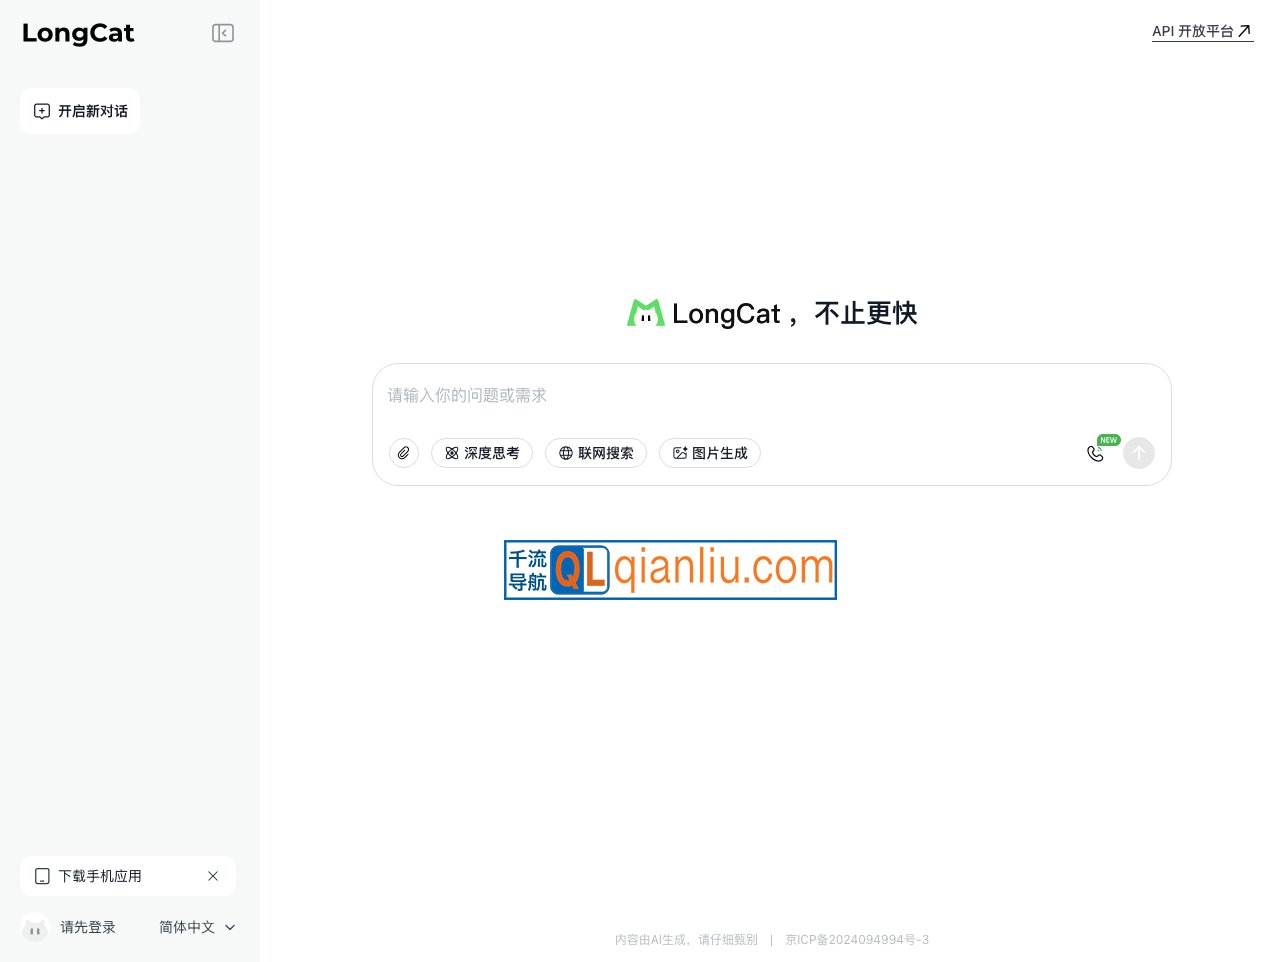Click the paperclip attachment icon

[x=404, y=453]
